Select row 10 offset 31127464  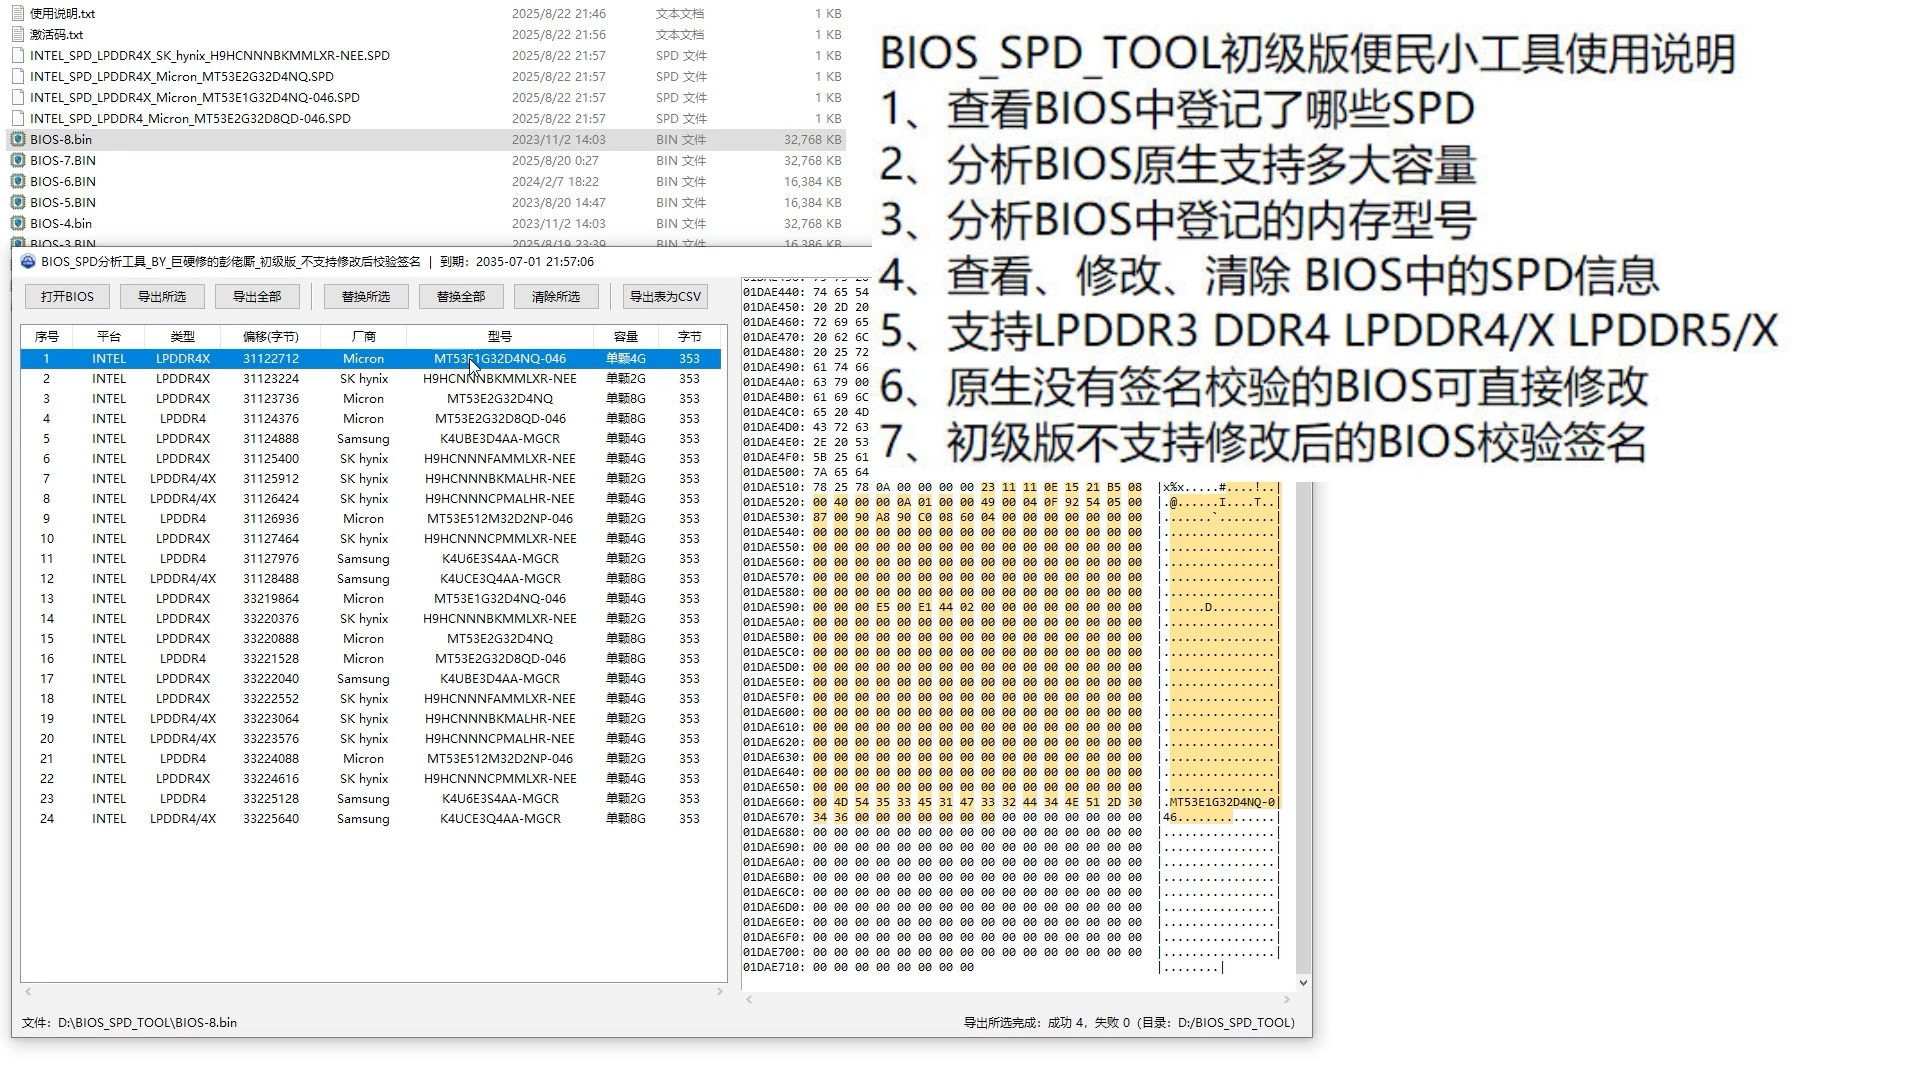(271, 539)
